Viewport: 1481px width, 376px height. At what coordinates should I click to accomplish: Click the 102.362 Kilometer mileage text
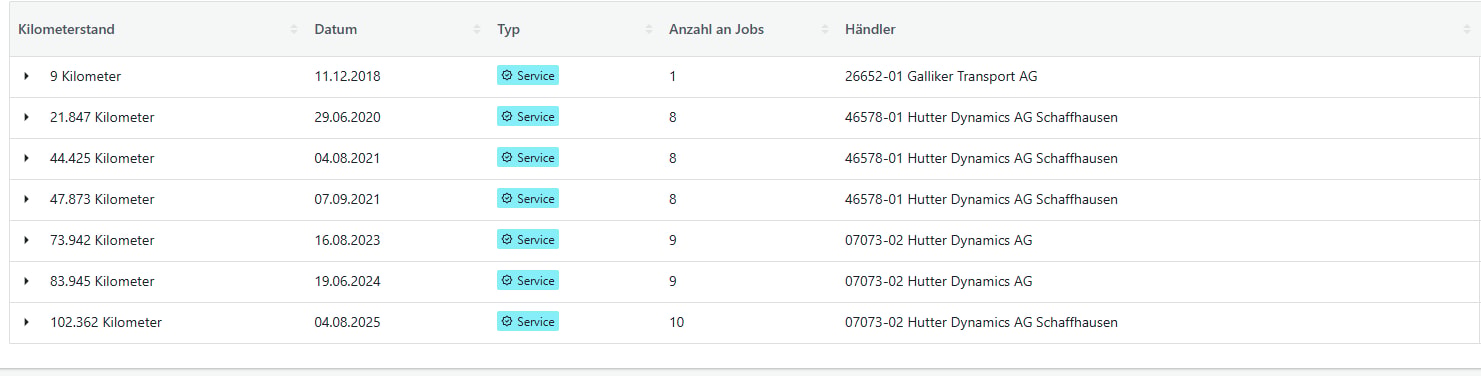pyautogui.click(x=106, y=322)
